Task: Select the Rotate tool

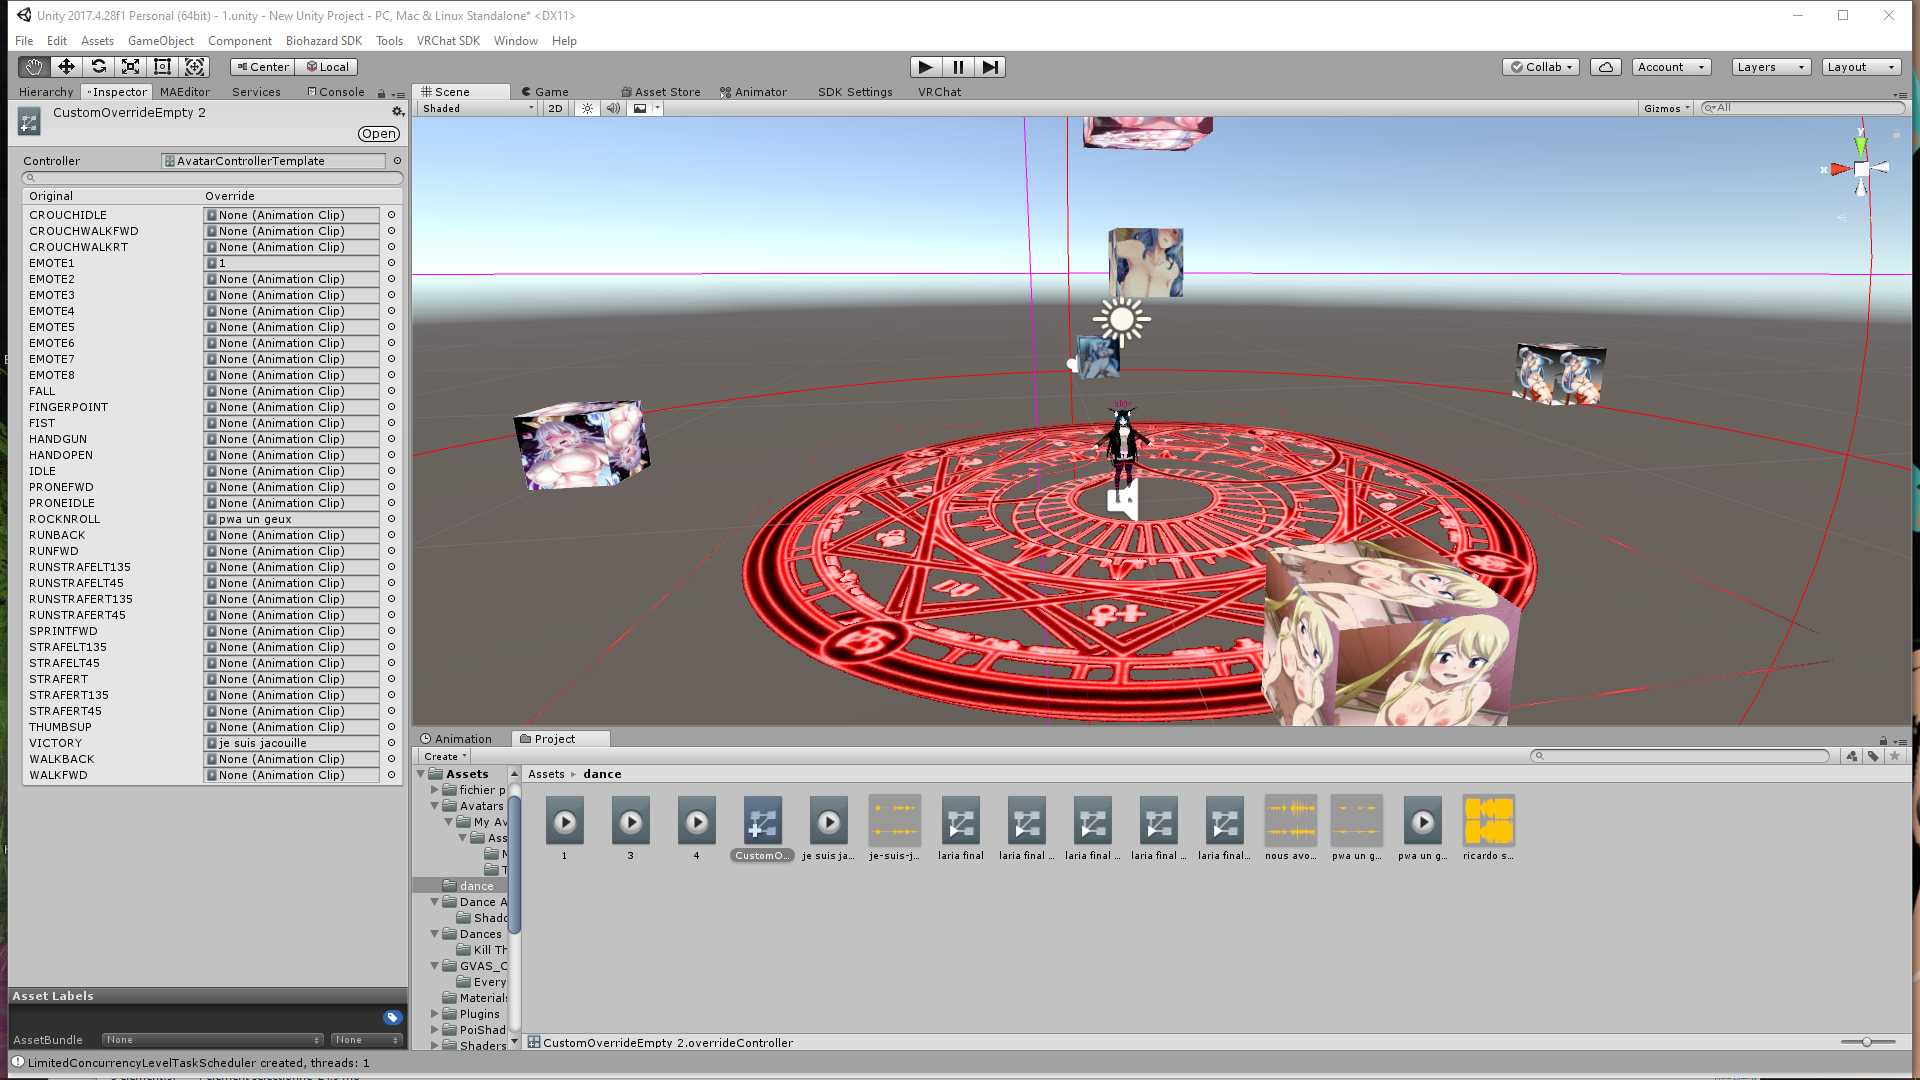Action: pyautogui.click(x=98, y=67)
